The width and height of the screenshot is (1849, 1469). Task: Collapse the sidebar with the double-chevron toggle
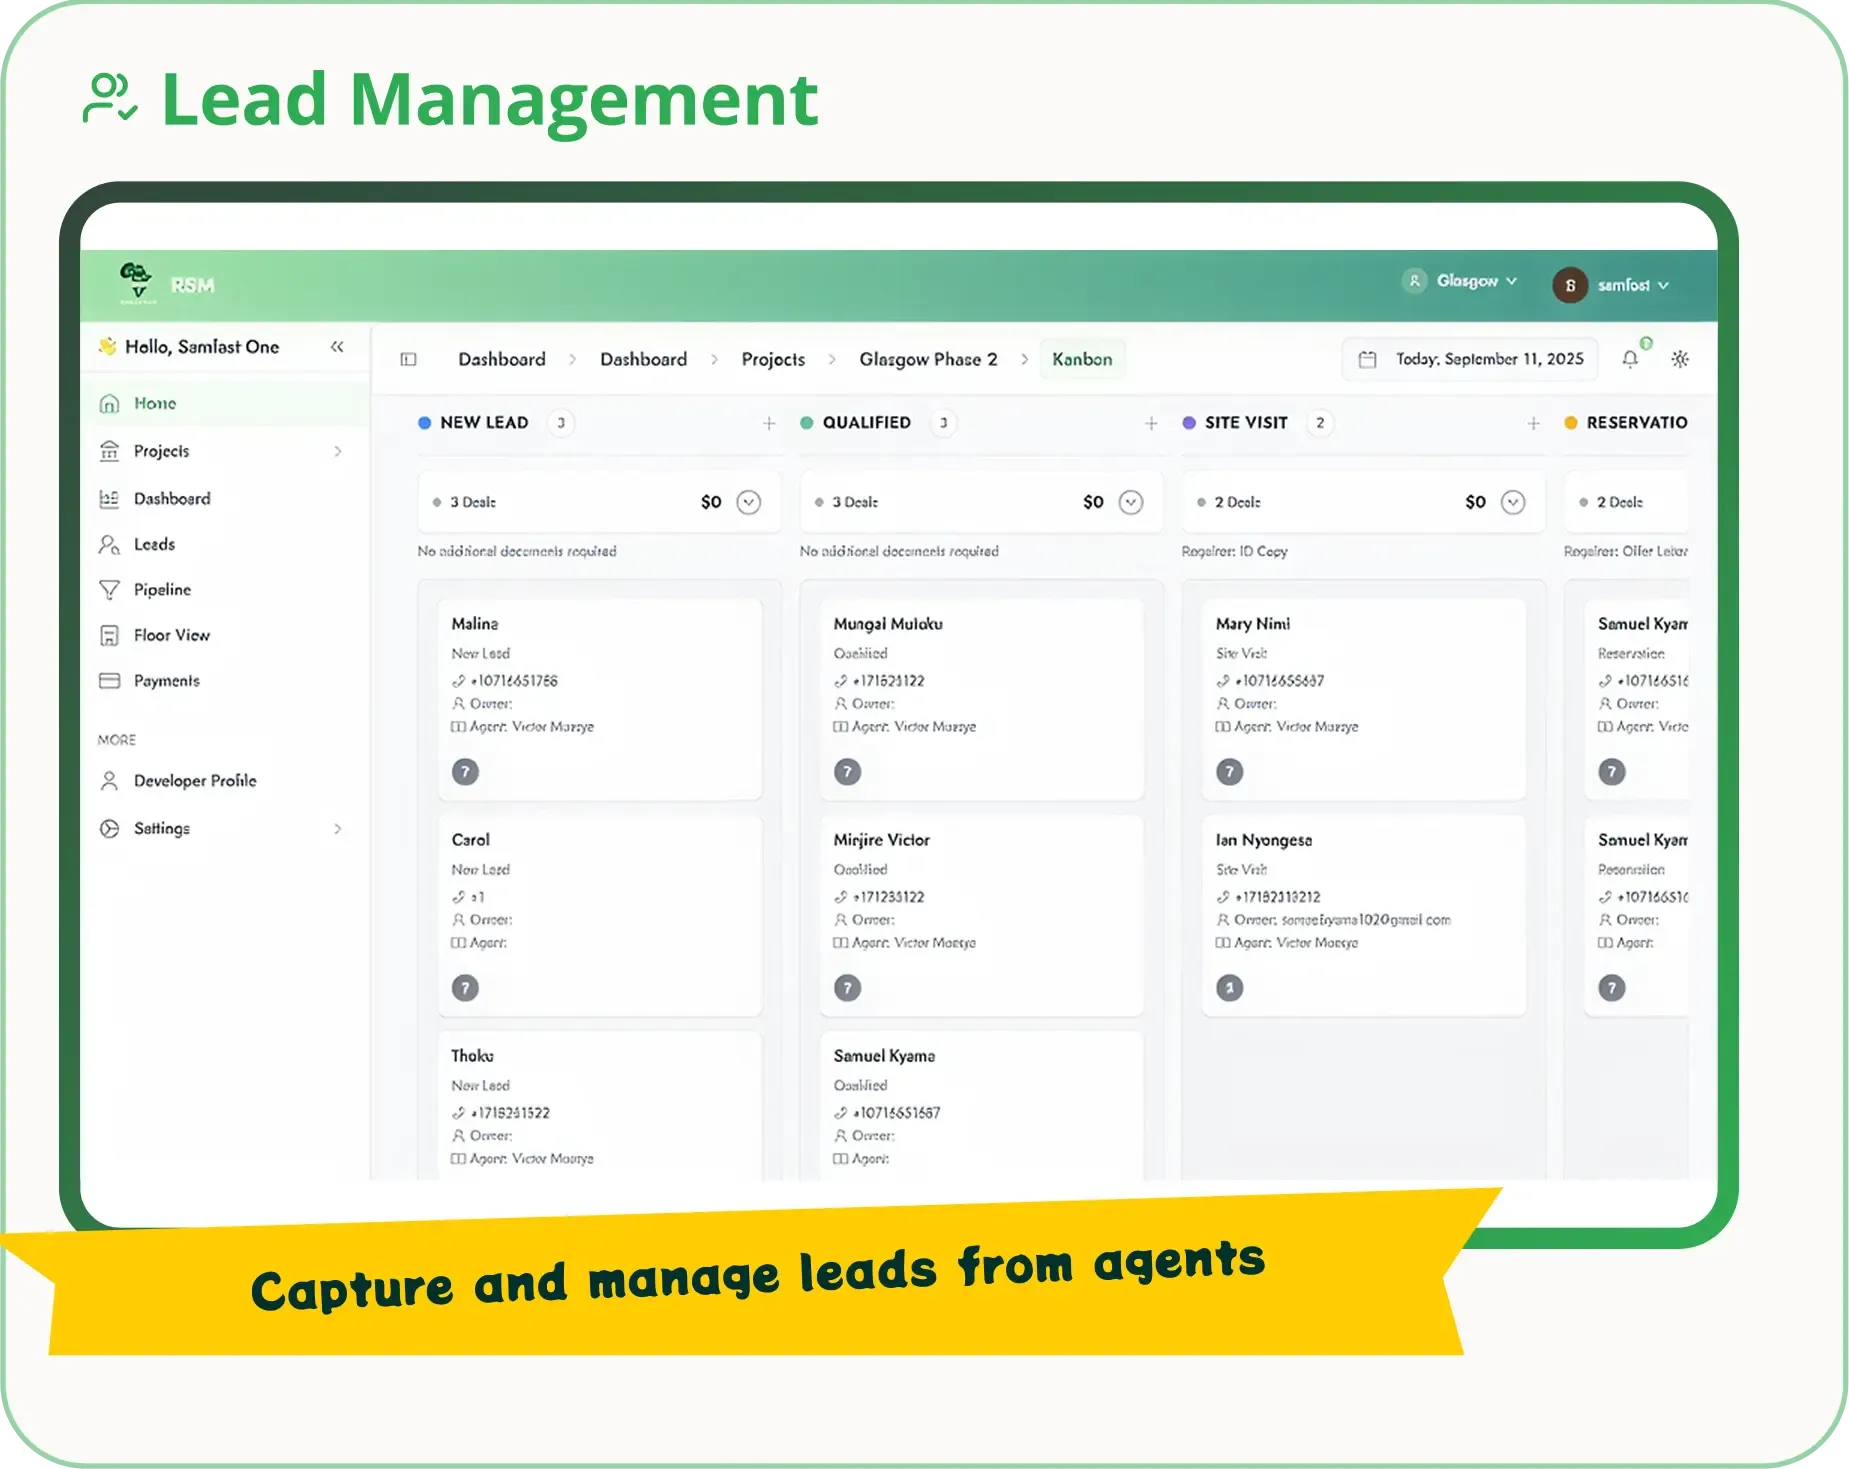coord(337,346)
